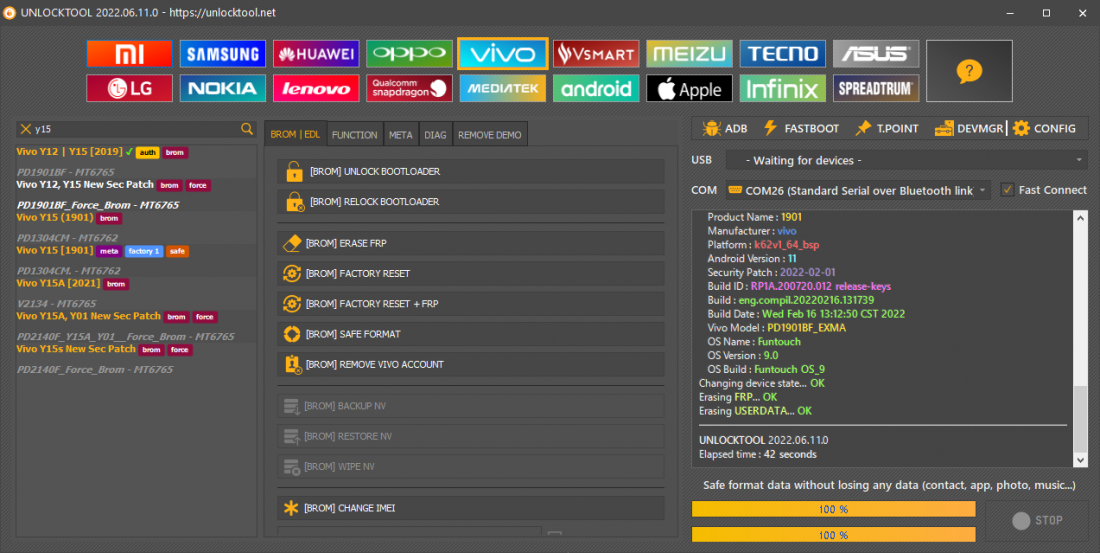Click the upper 100 % progress bar
Viewport: 1100px width, 553px height.
[833, 509]
